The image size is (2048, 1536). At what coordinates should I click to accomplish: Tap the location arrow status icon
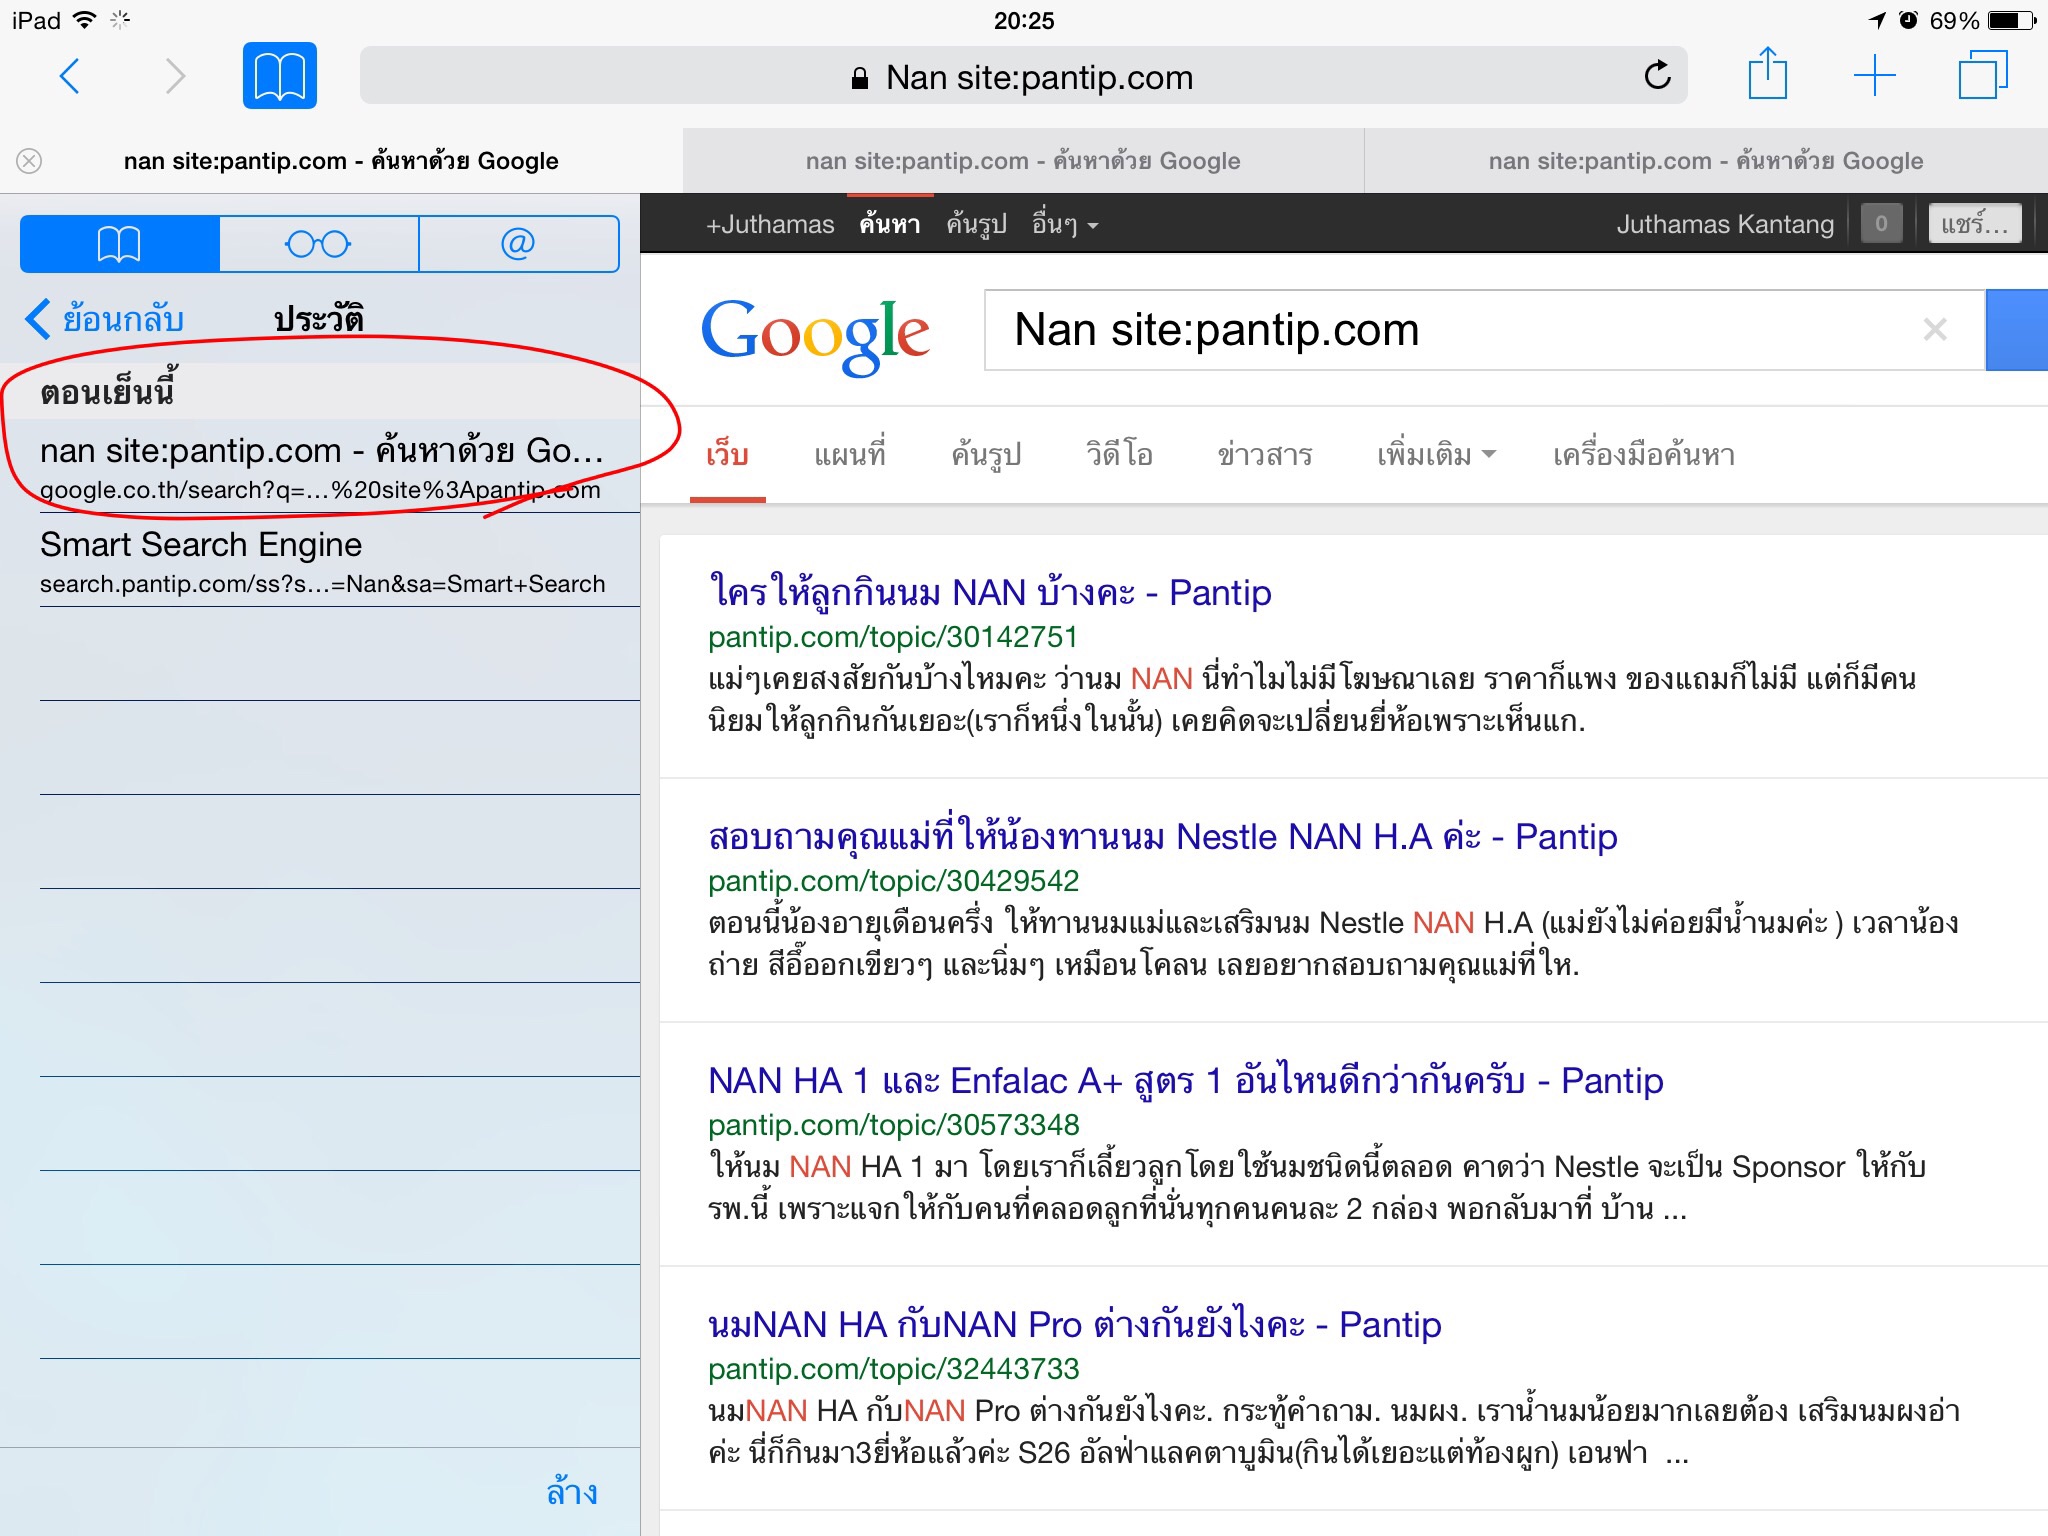coord(1876,20)
